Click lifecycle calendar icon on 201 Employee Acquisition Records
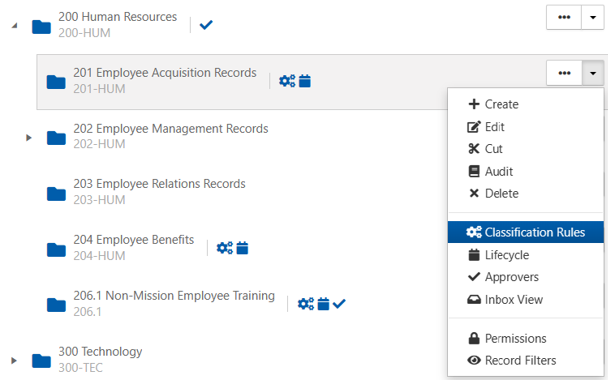 305,81
